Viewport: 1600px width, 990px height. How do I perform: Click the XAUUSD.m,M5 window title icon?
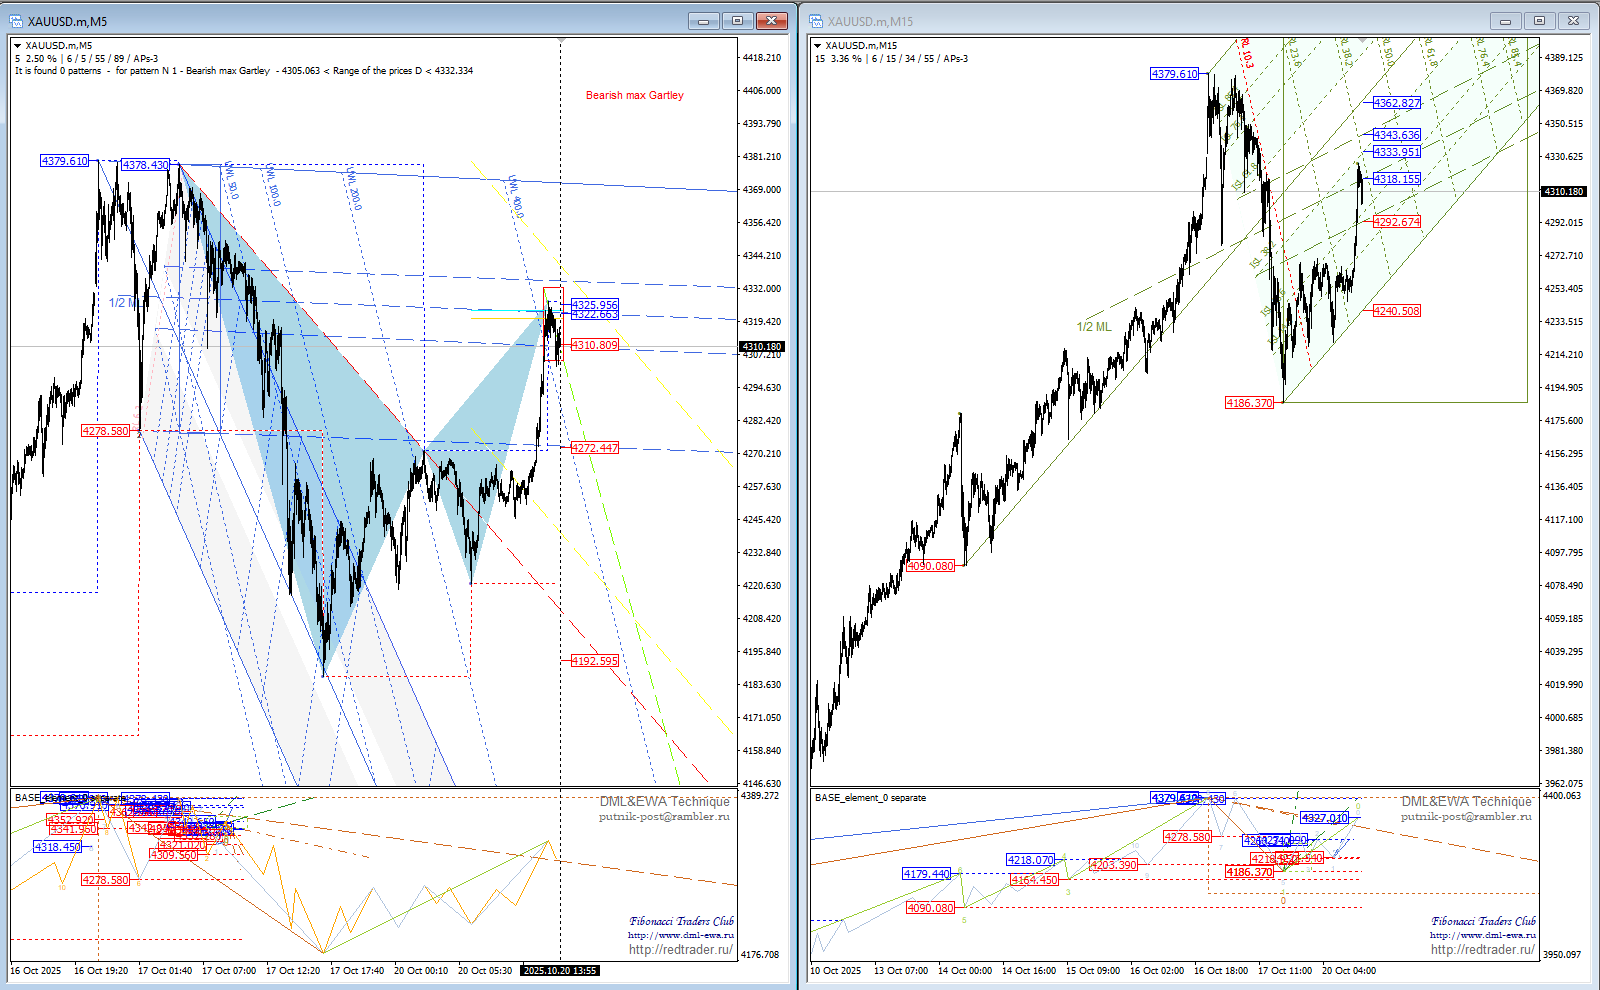click(16, 21)
